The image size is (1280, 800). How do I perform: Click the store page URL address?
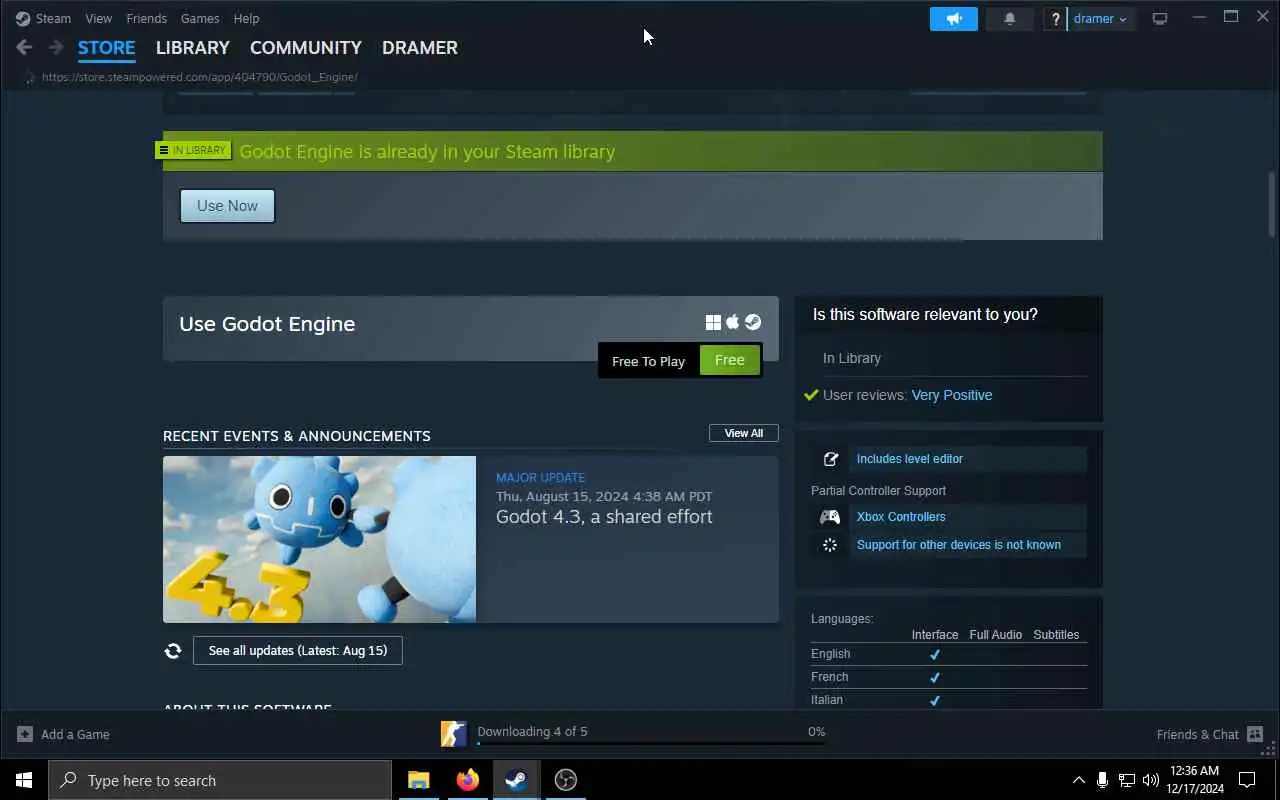coord(200,77)
